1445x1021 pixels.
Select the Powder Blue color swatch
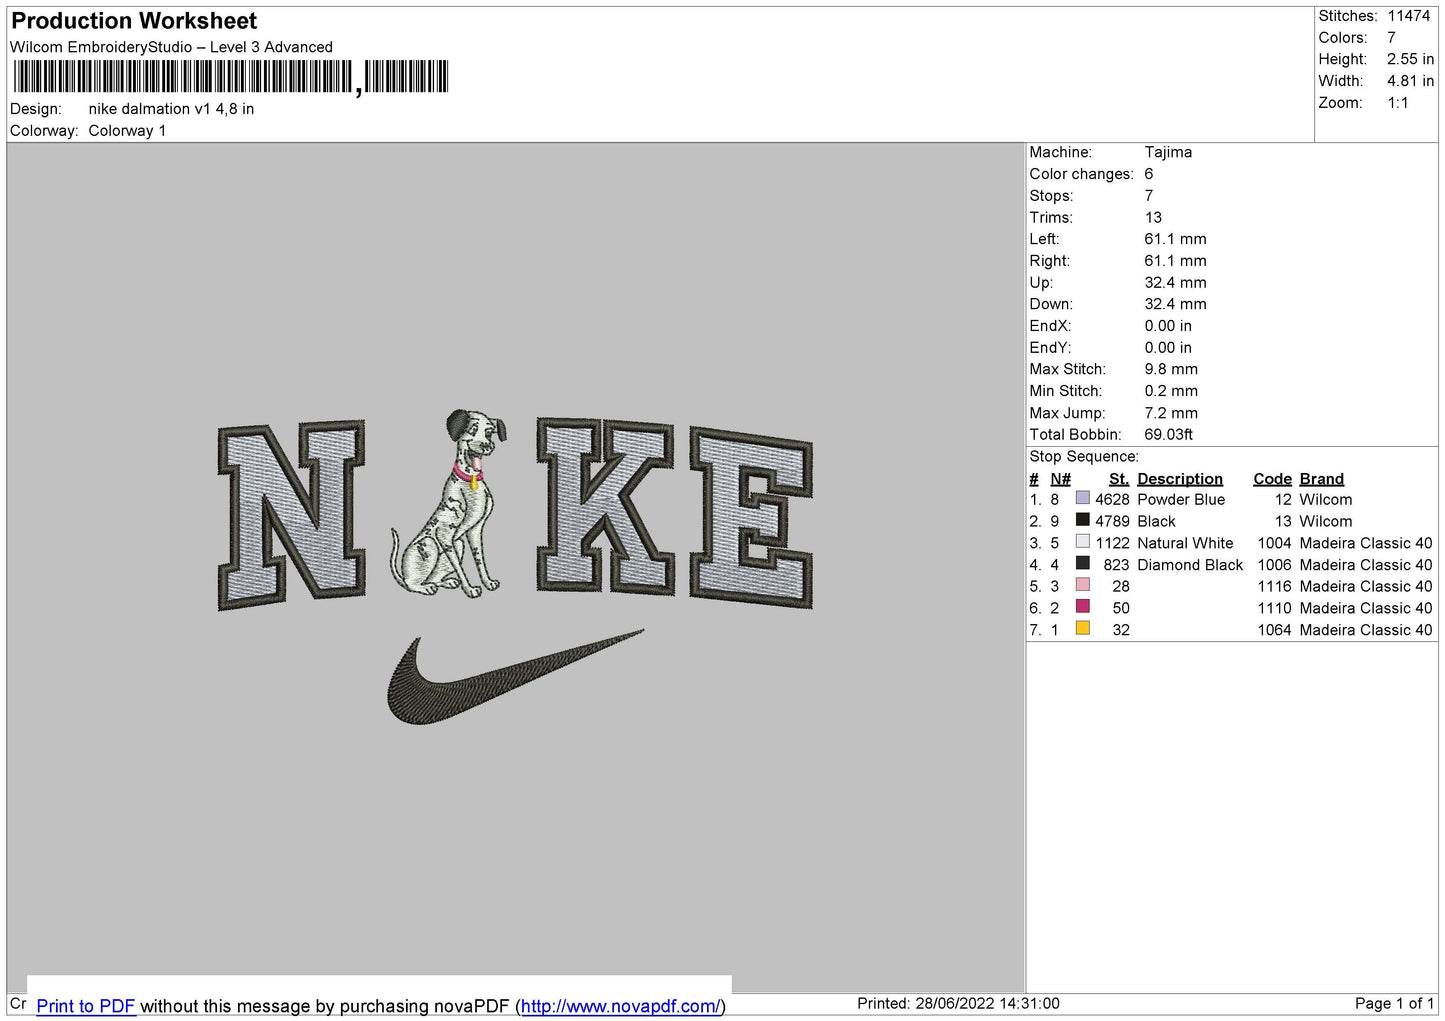1082,498
